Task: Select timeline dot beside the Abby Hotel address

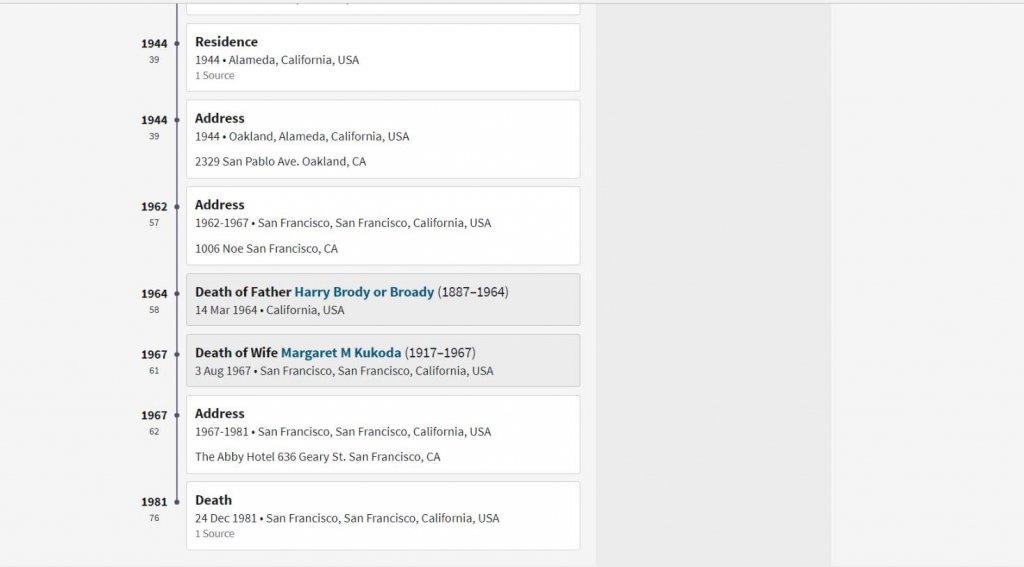Action: click(177, 415)
